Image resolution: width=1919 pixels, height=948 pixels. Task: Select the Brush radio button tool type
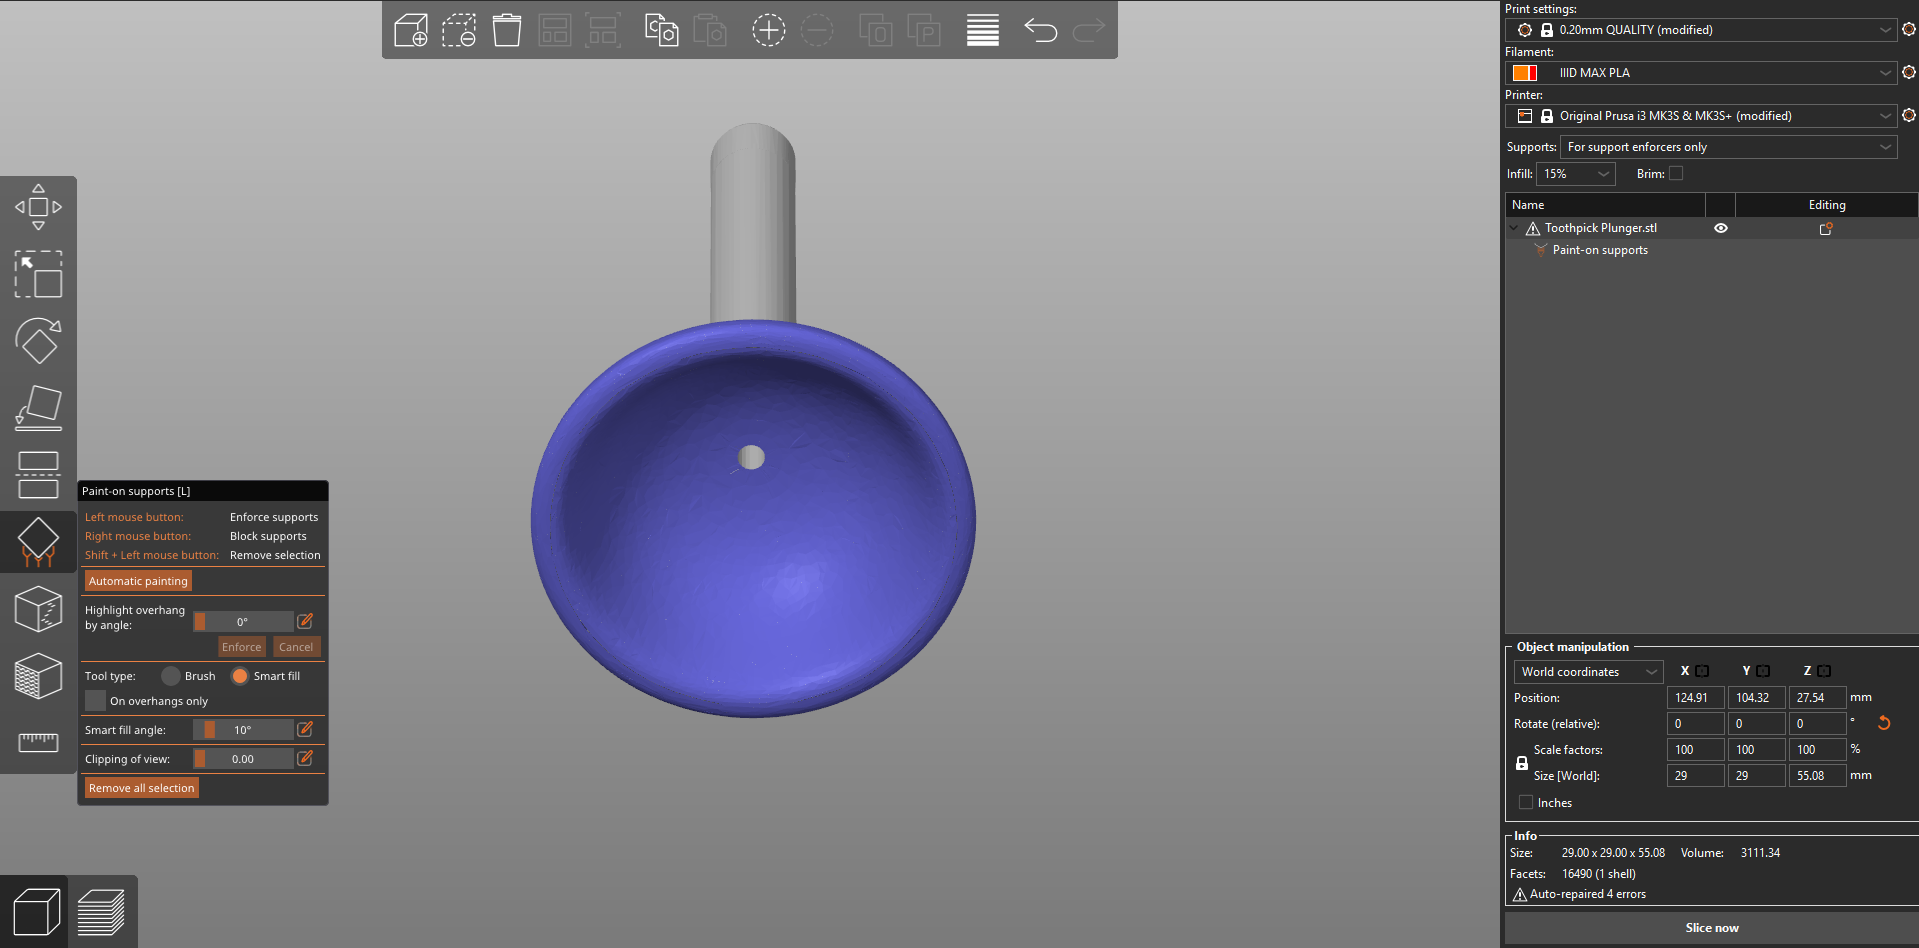(x=171, y=676)
